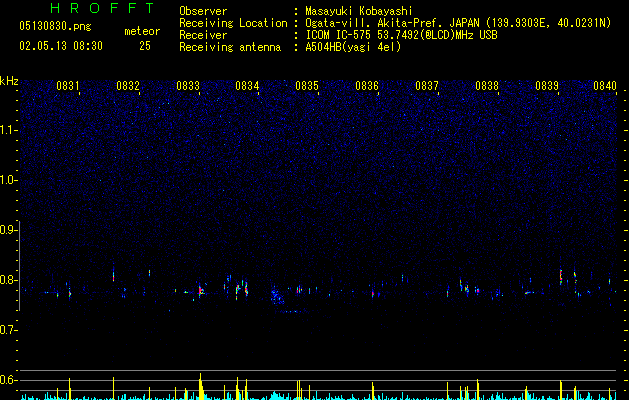Click the 0831 time marker
This screenshot has width=629, height=400.
pyautogui.click(x=68, y=86)
